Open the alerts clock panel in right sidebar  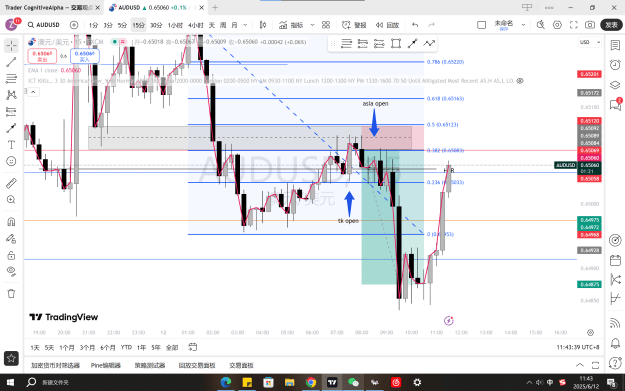[x=615, y=65]
